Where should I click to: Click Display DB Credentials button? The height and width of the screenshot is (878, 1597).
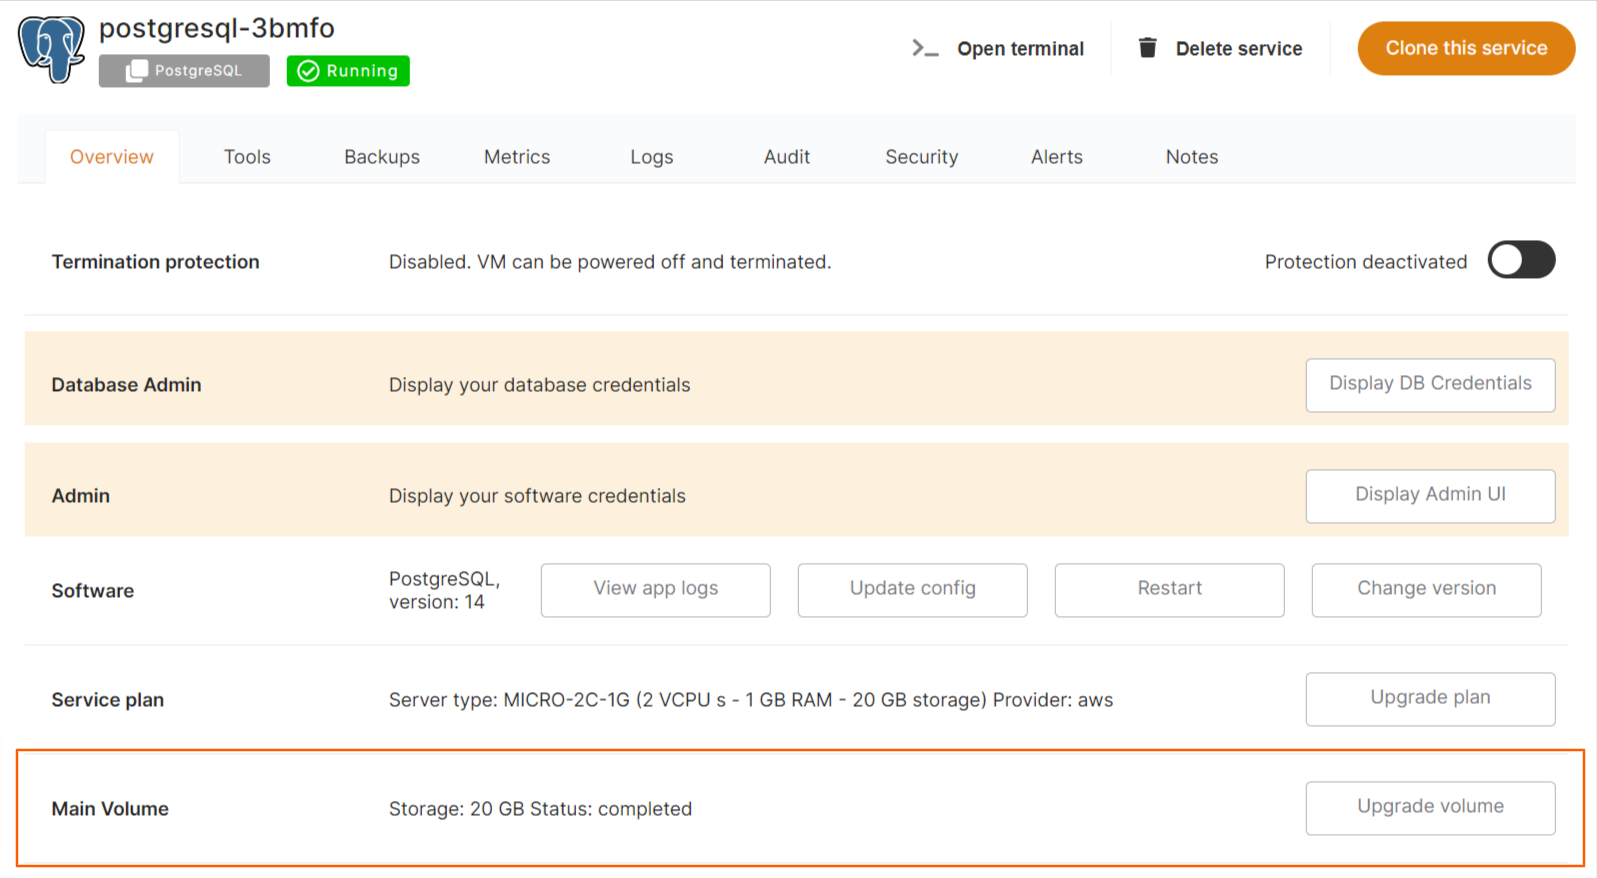1429,384
